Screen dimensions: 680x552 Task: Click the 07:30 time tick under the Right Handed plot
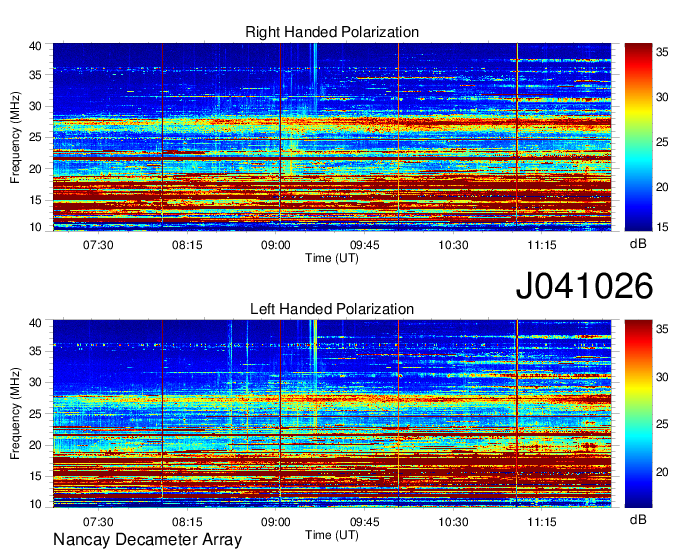[x=98, y=245]
